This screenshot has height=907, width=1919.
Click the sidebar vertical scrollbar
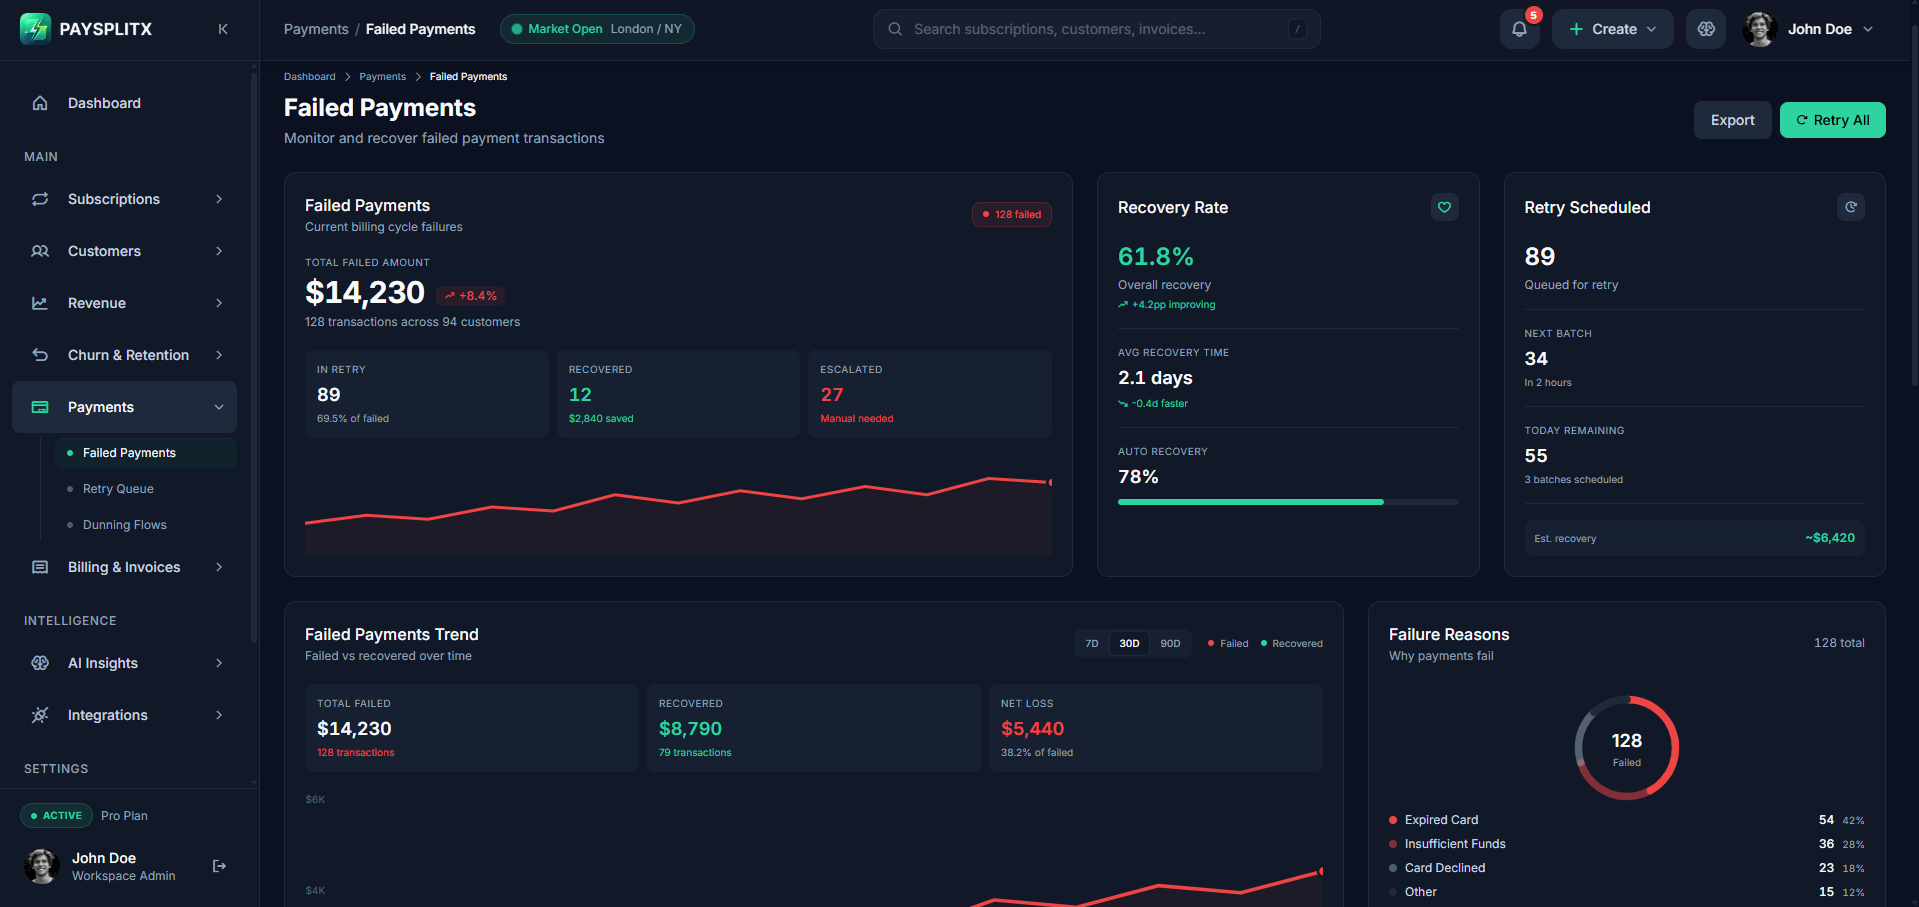254,360
